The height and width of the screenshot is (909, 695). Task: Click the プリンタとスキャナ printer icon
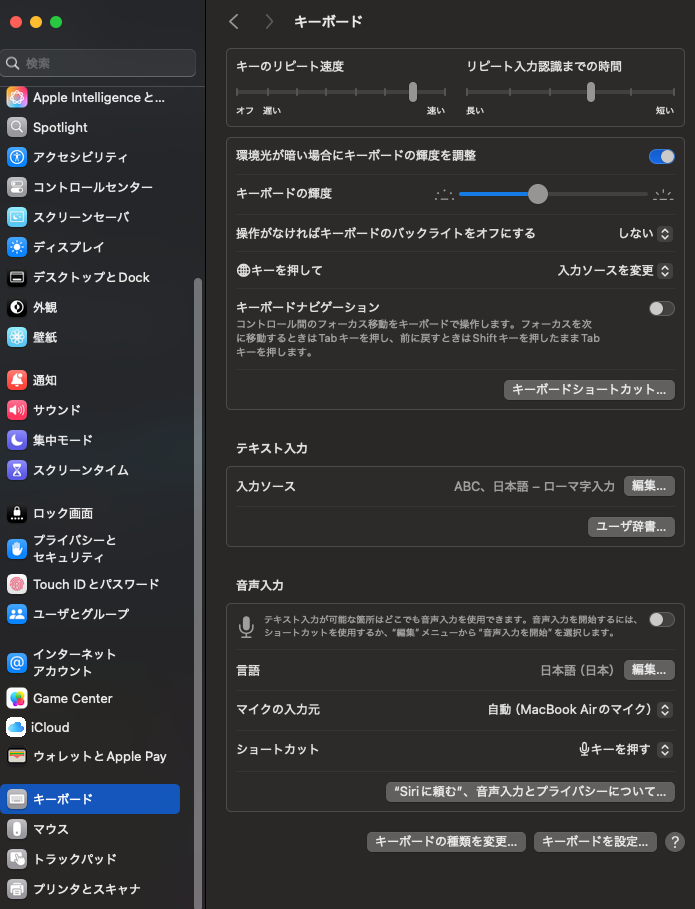point(17,889)
